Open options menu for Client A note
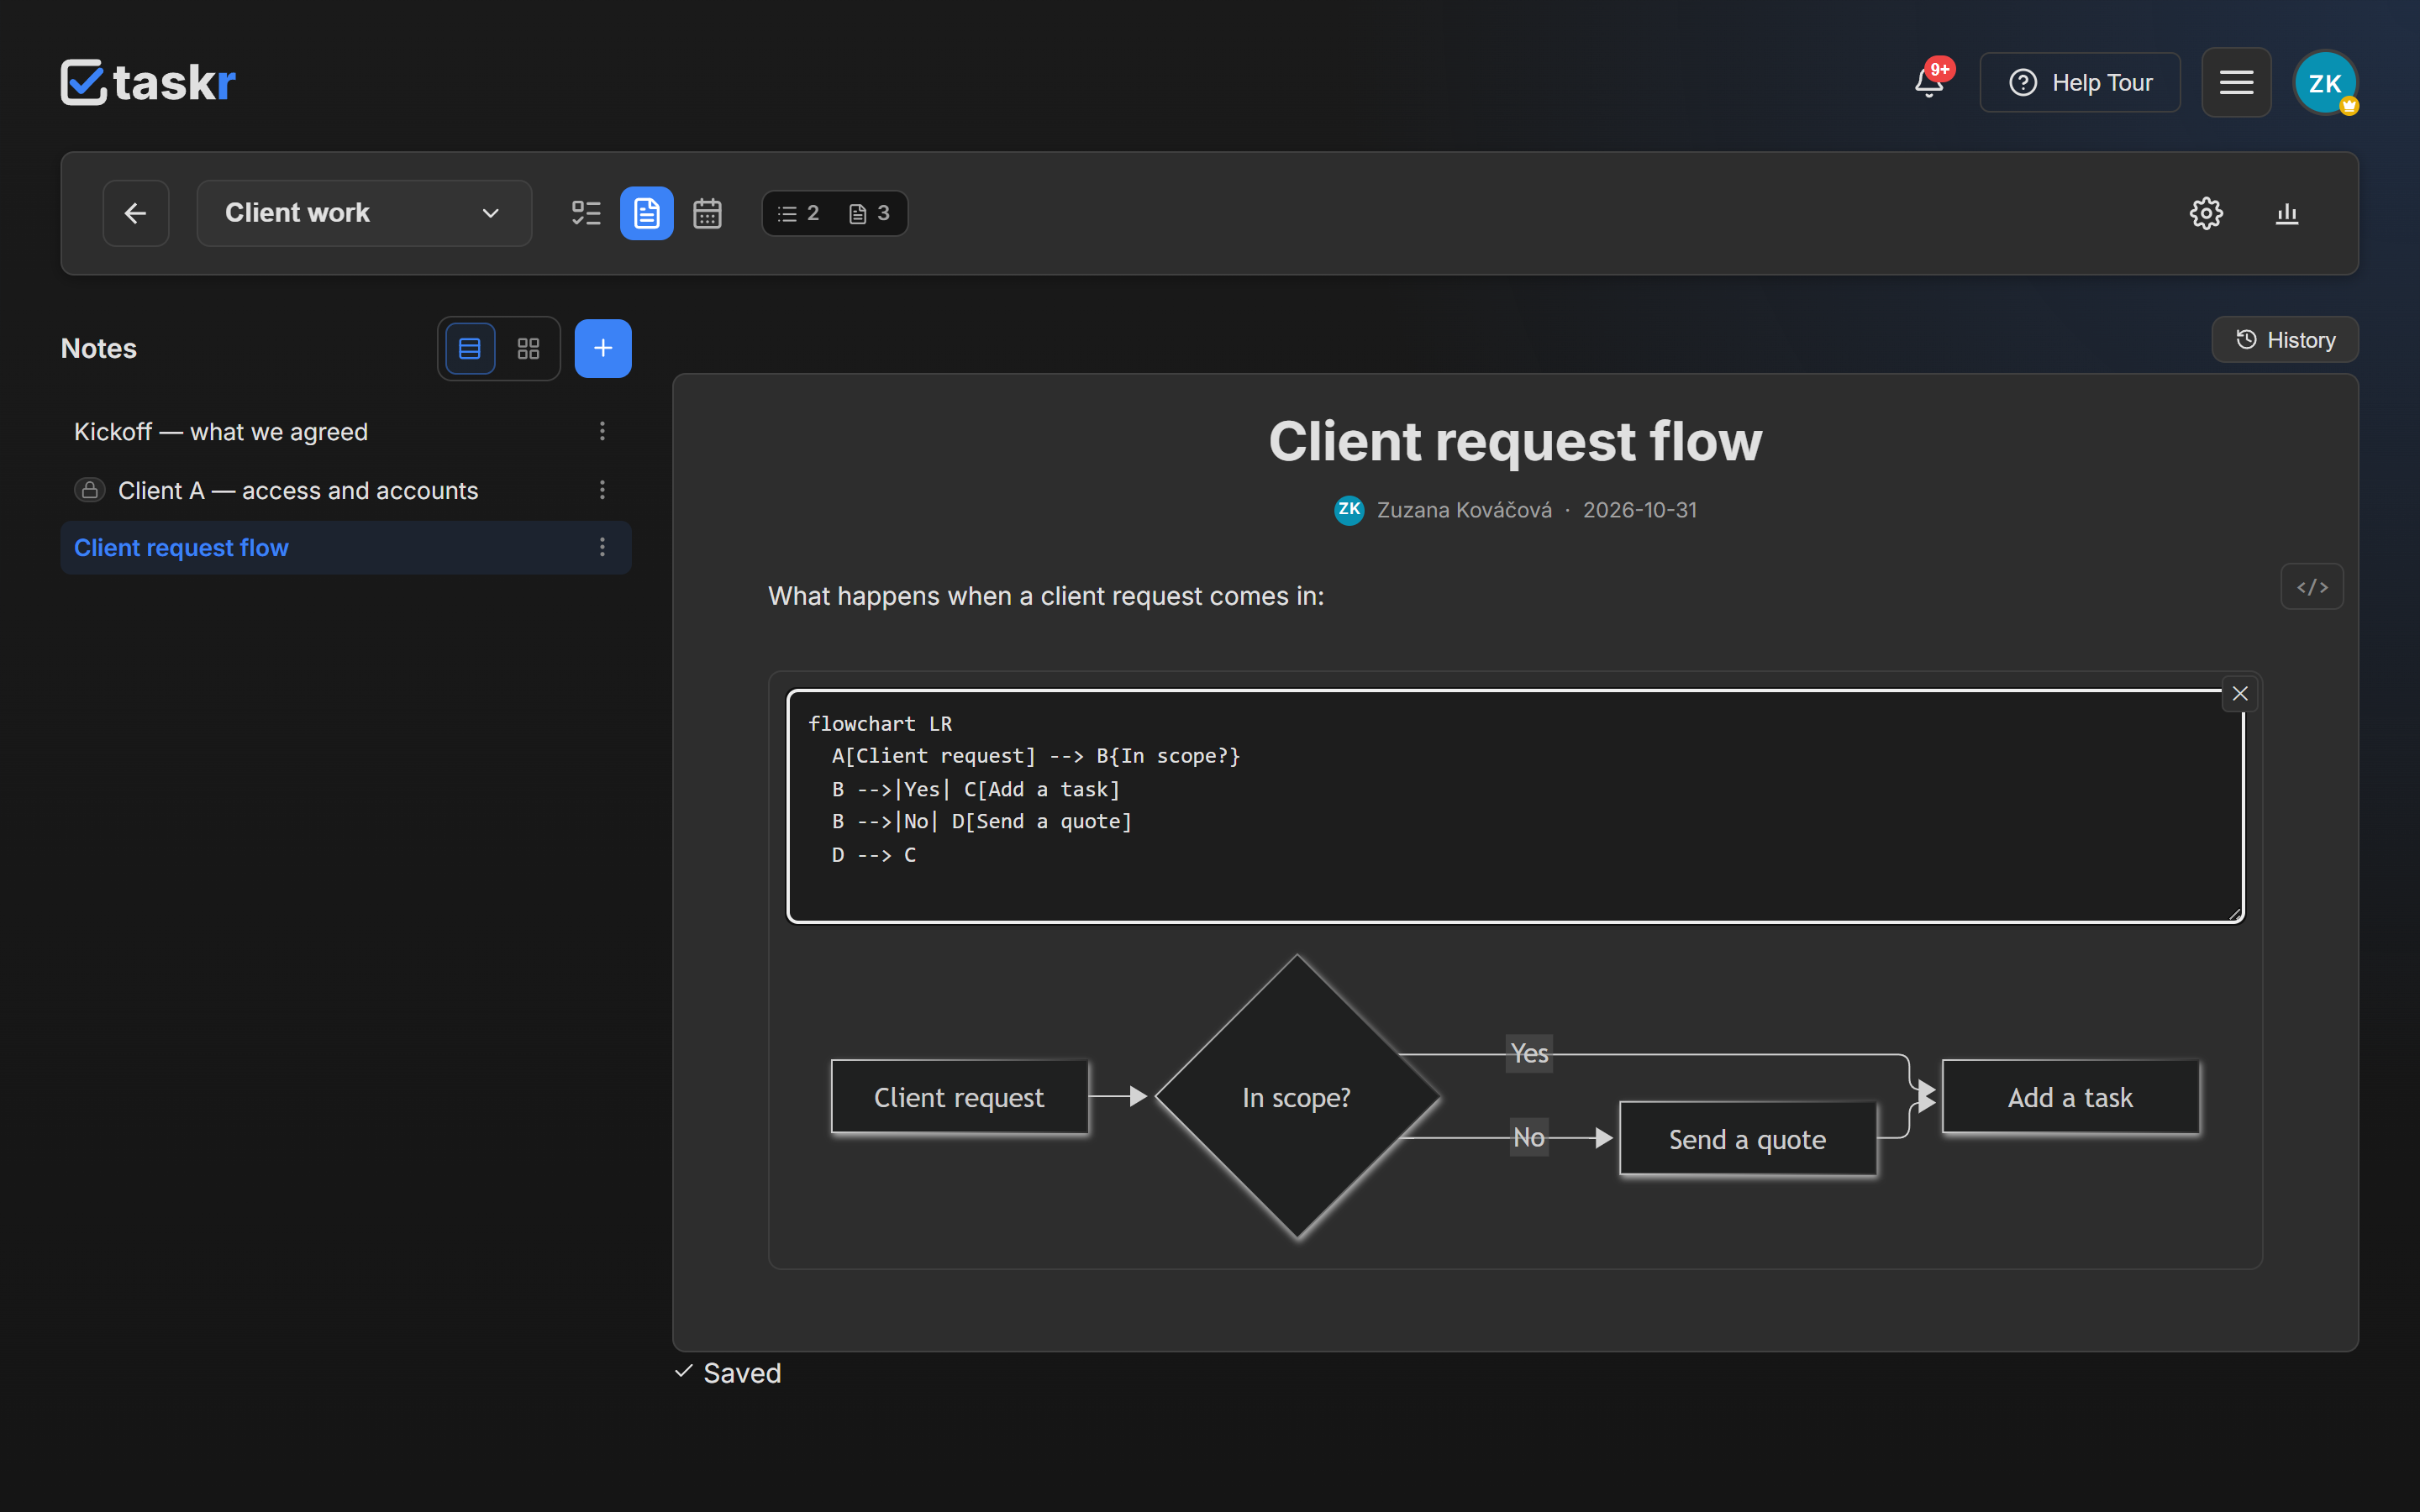Image resolution: width=2420 pixels, height=1512 pixels. click(602, 490)
